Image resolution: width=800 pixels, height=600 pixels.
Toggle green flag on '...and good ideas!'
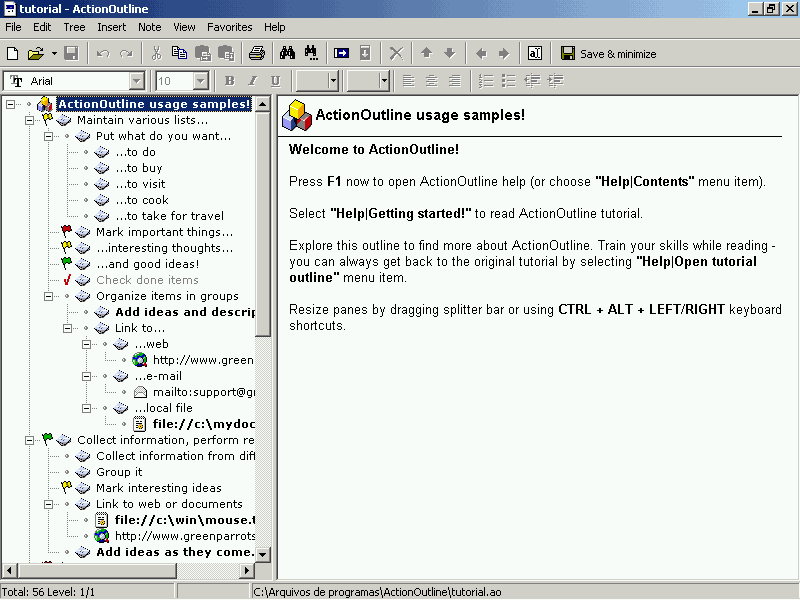point(67,264)
